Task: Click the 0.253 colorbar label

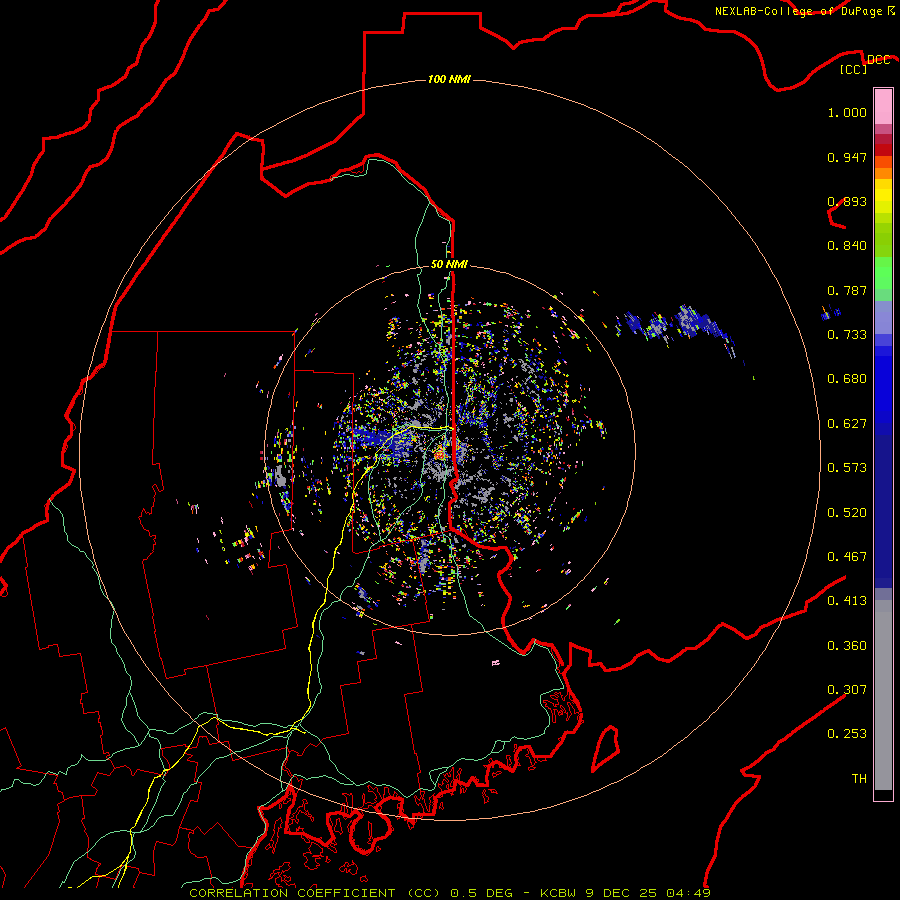Action: [x=847, y=734]
